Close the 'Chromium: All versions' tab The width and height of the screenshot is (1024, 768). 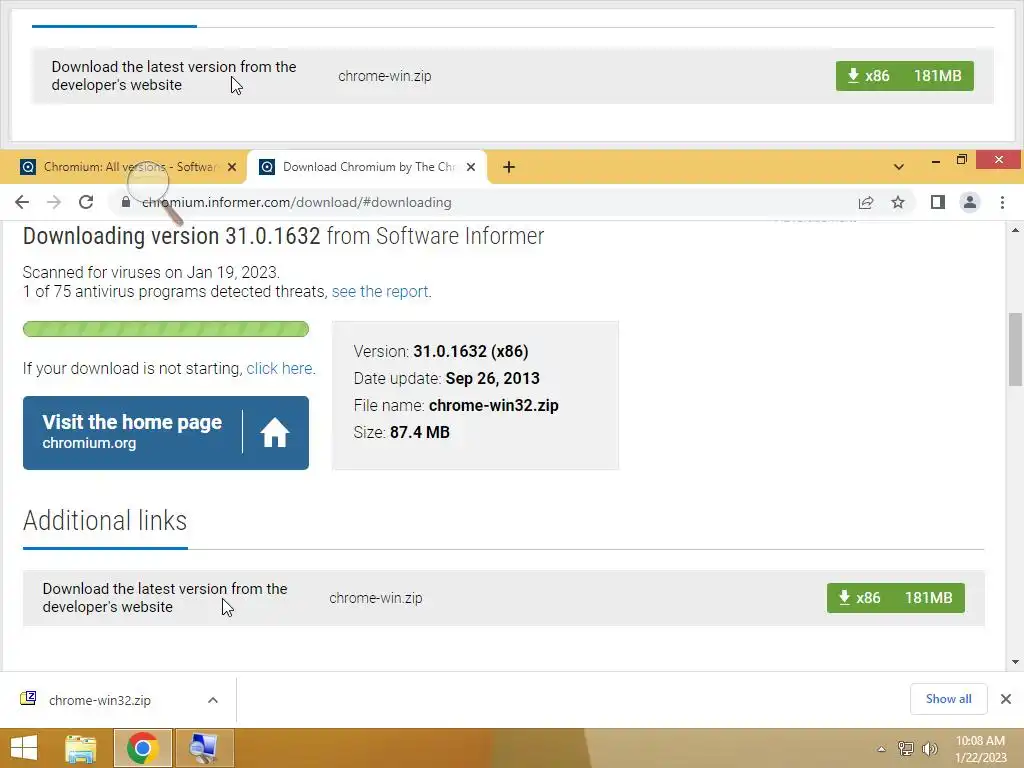[x=232, y=167]
